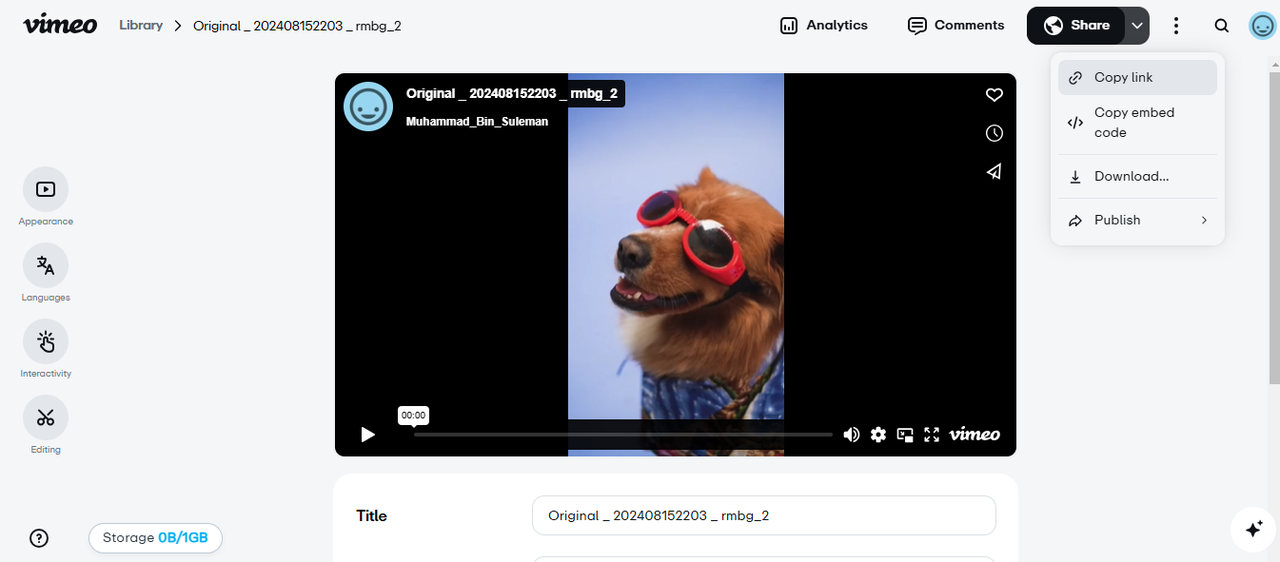The height and width of the screenshot is (562, 1280).
Task: Play the video
Action: (x=368, y=434)
